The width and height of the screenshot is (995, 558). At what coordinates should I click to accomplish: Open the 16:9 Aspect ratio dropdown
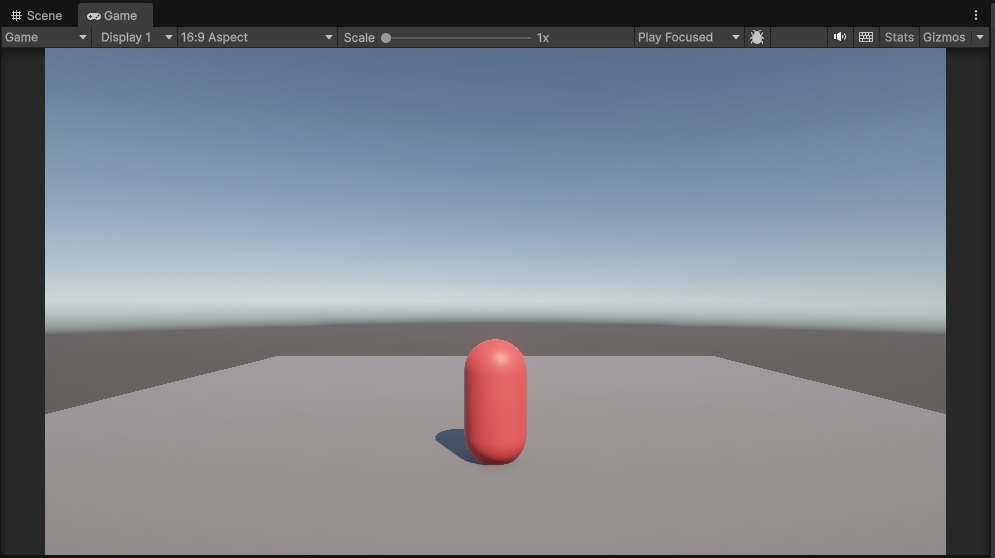pos(257,37)
